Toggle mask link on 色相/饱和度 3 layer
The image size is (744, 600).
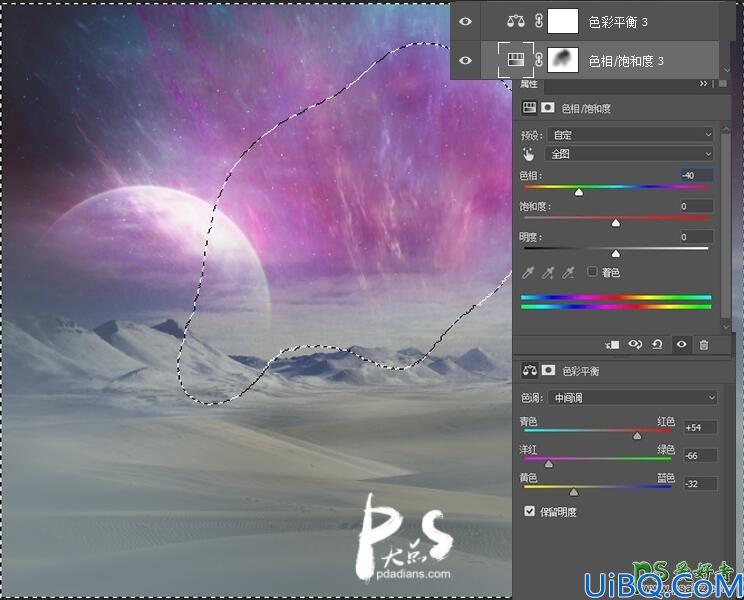(x=539, y=60)
